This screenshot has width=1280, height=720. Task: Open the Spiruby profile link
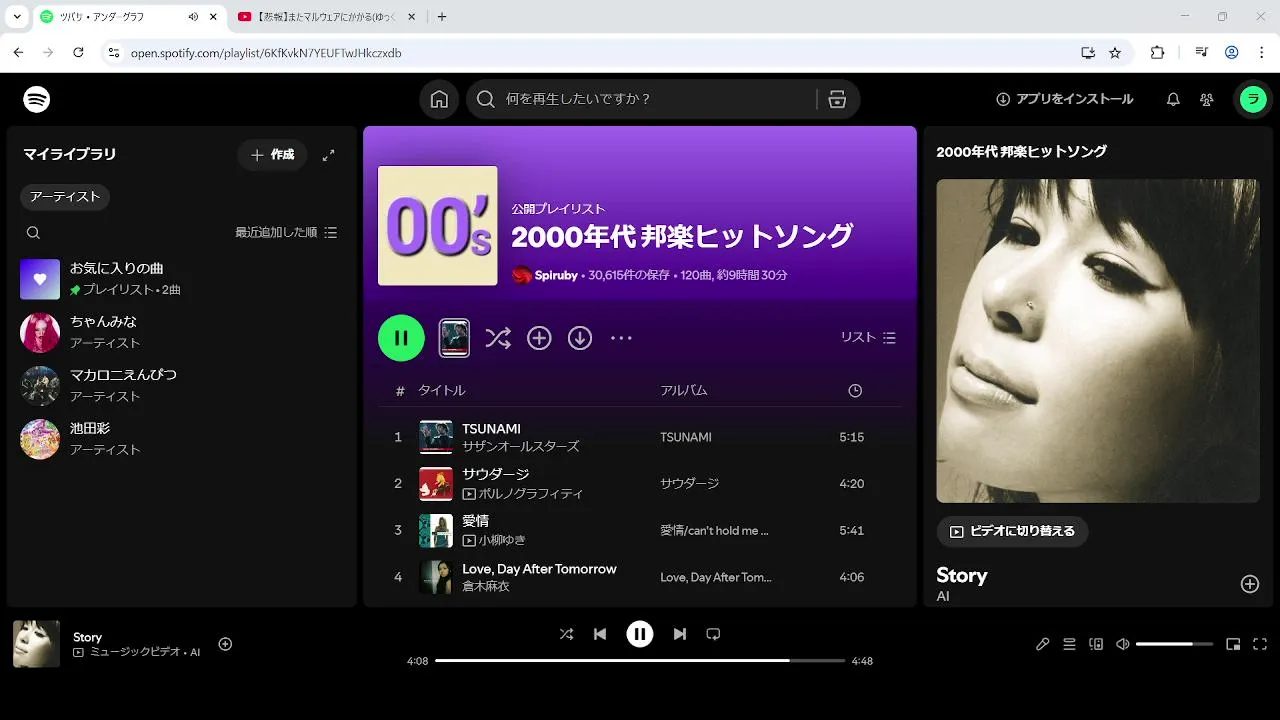point(556,275)
